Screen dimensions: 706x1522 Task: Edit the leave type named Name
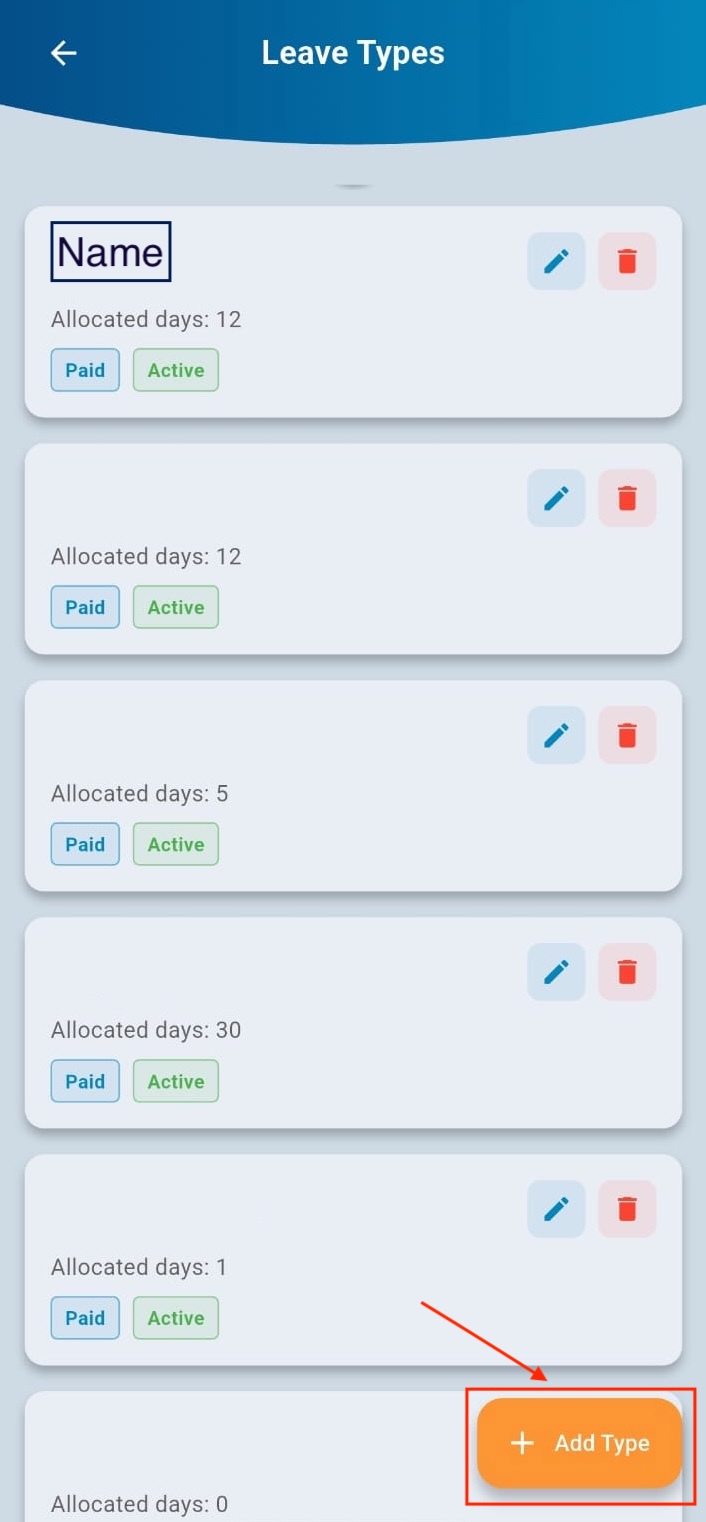click(x=556, y=261)
